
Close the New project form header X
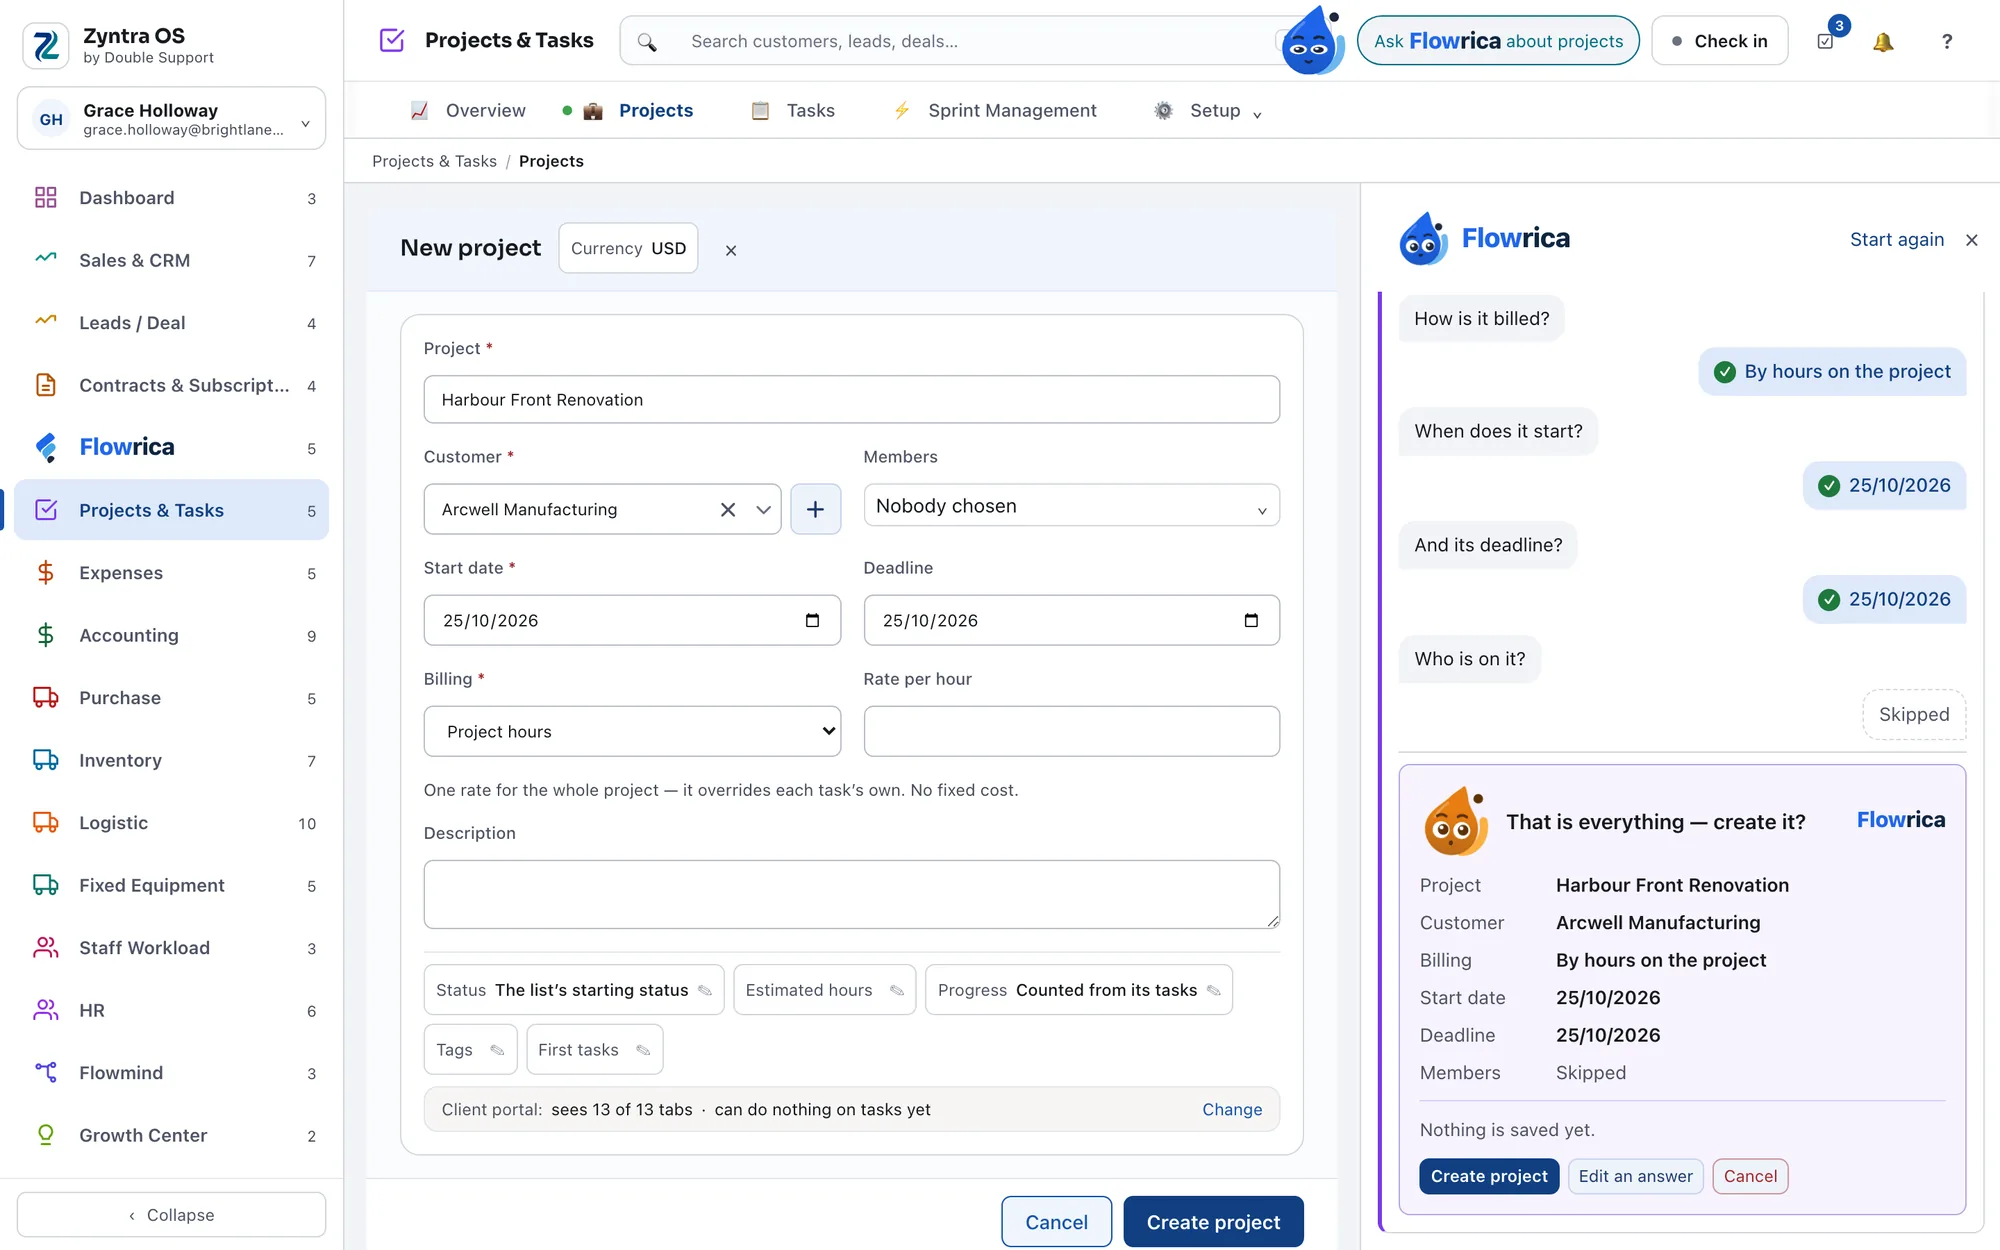point(731,250)
